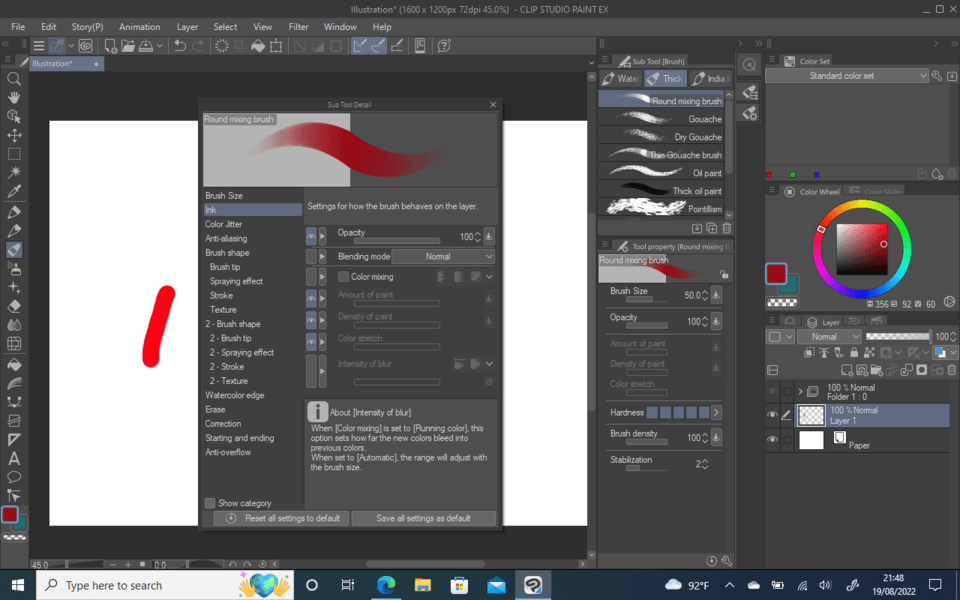Open the Blending mode dropdown
This screenshot has height=600, width=960.
pos(443,256)
